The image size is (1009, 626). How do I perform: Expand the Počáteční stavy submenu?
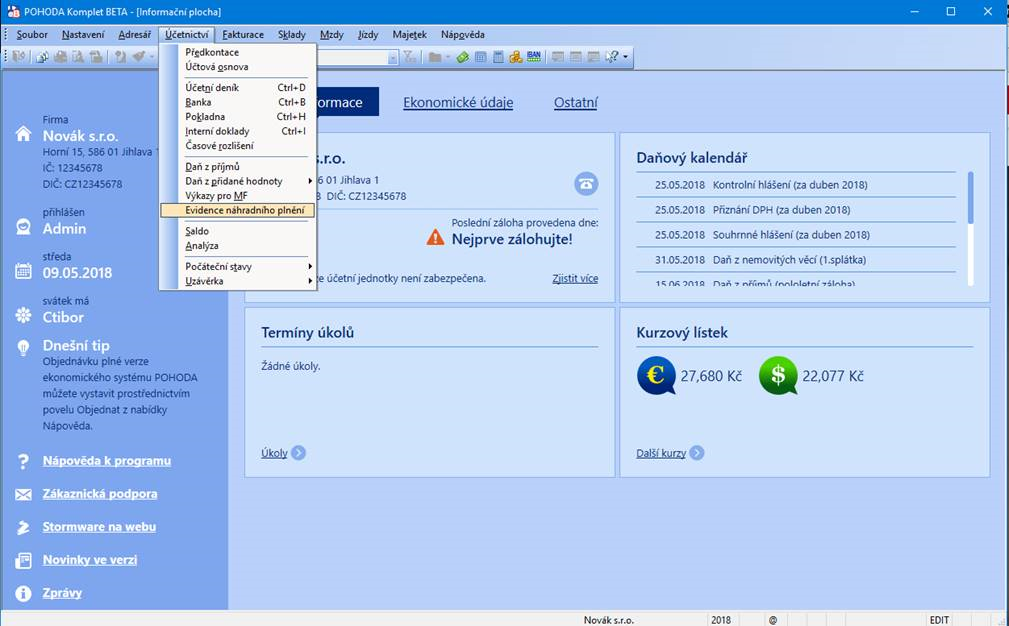310,266
